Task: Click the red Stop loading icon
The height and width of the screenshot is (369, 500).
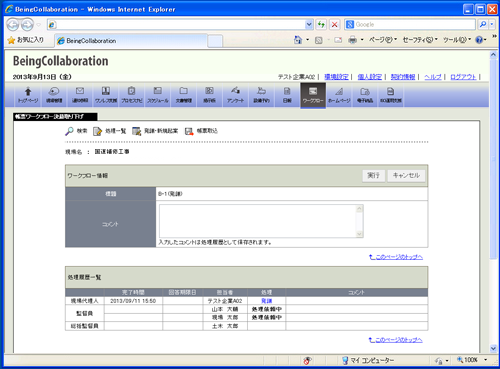Action: (x=334, y=24)
